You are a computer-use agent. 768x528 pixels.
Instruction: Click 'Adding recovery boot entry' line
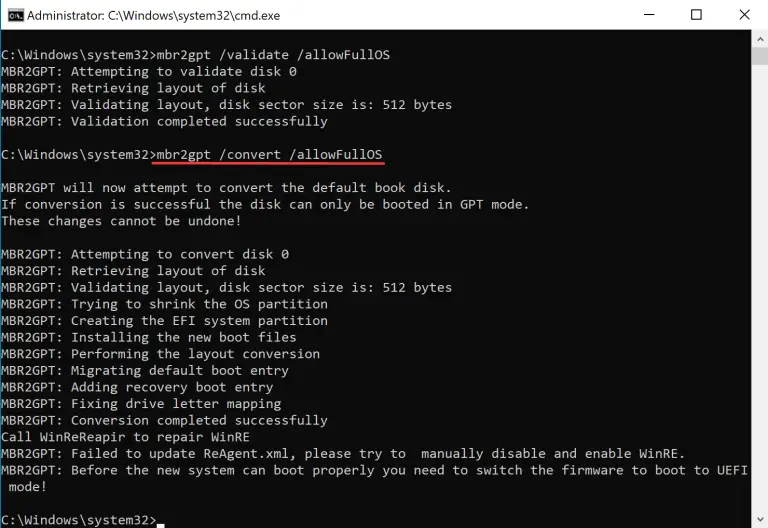point(137,387)
